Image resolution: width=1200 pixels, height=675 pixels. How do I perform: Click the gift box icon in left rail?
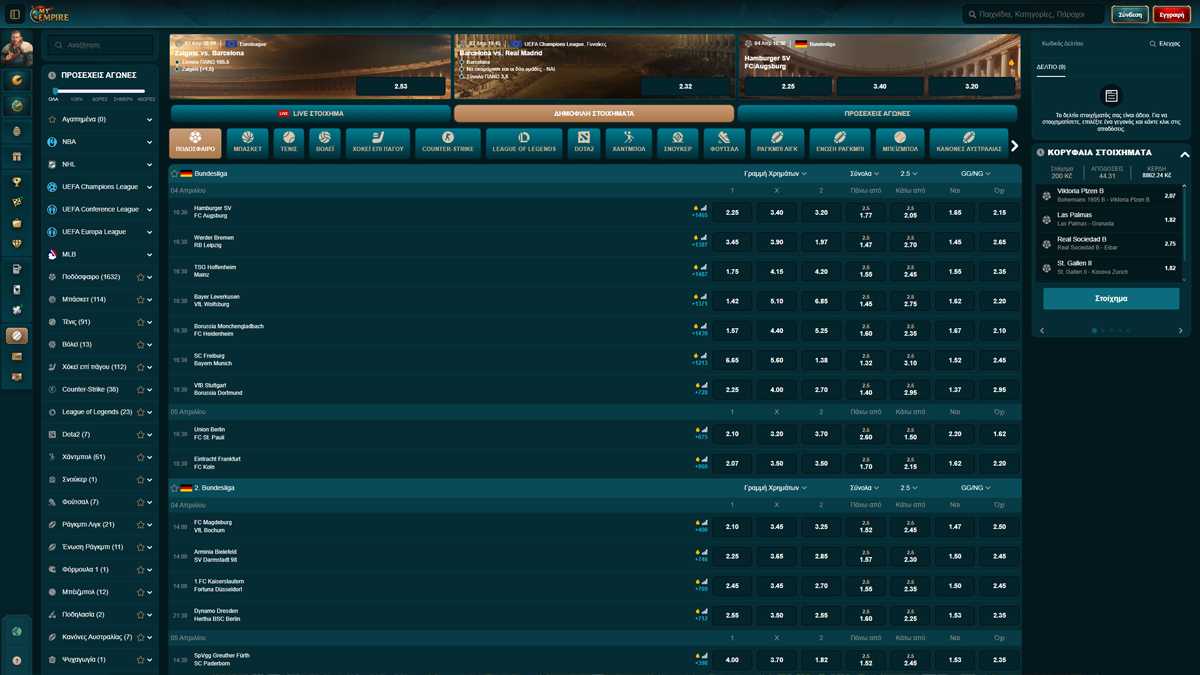[x=17, y=157]
